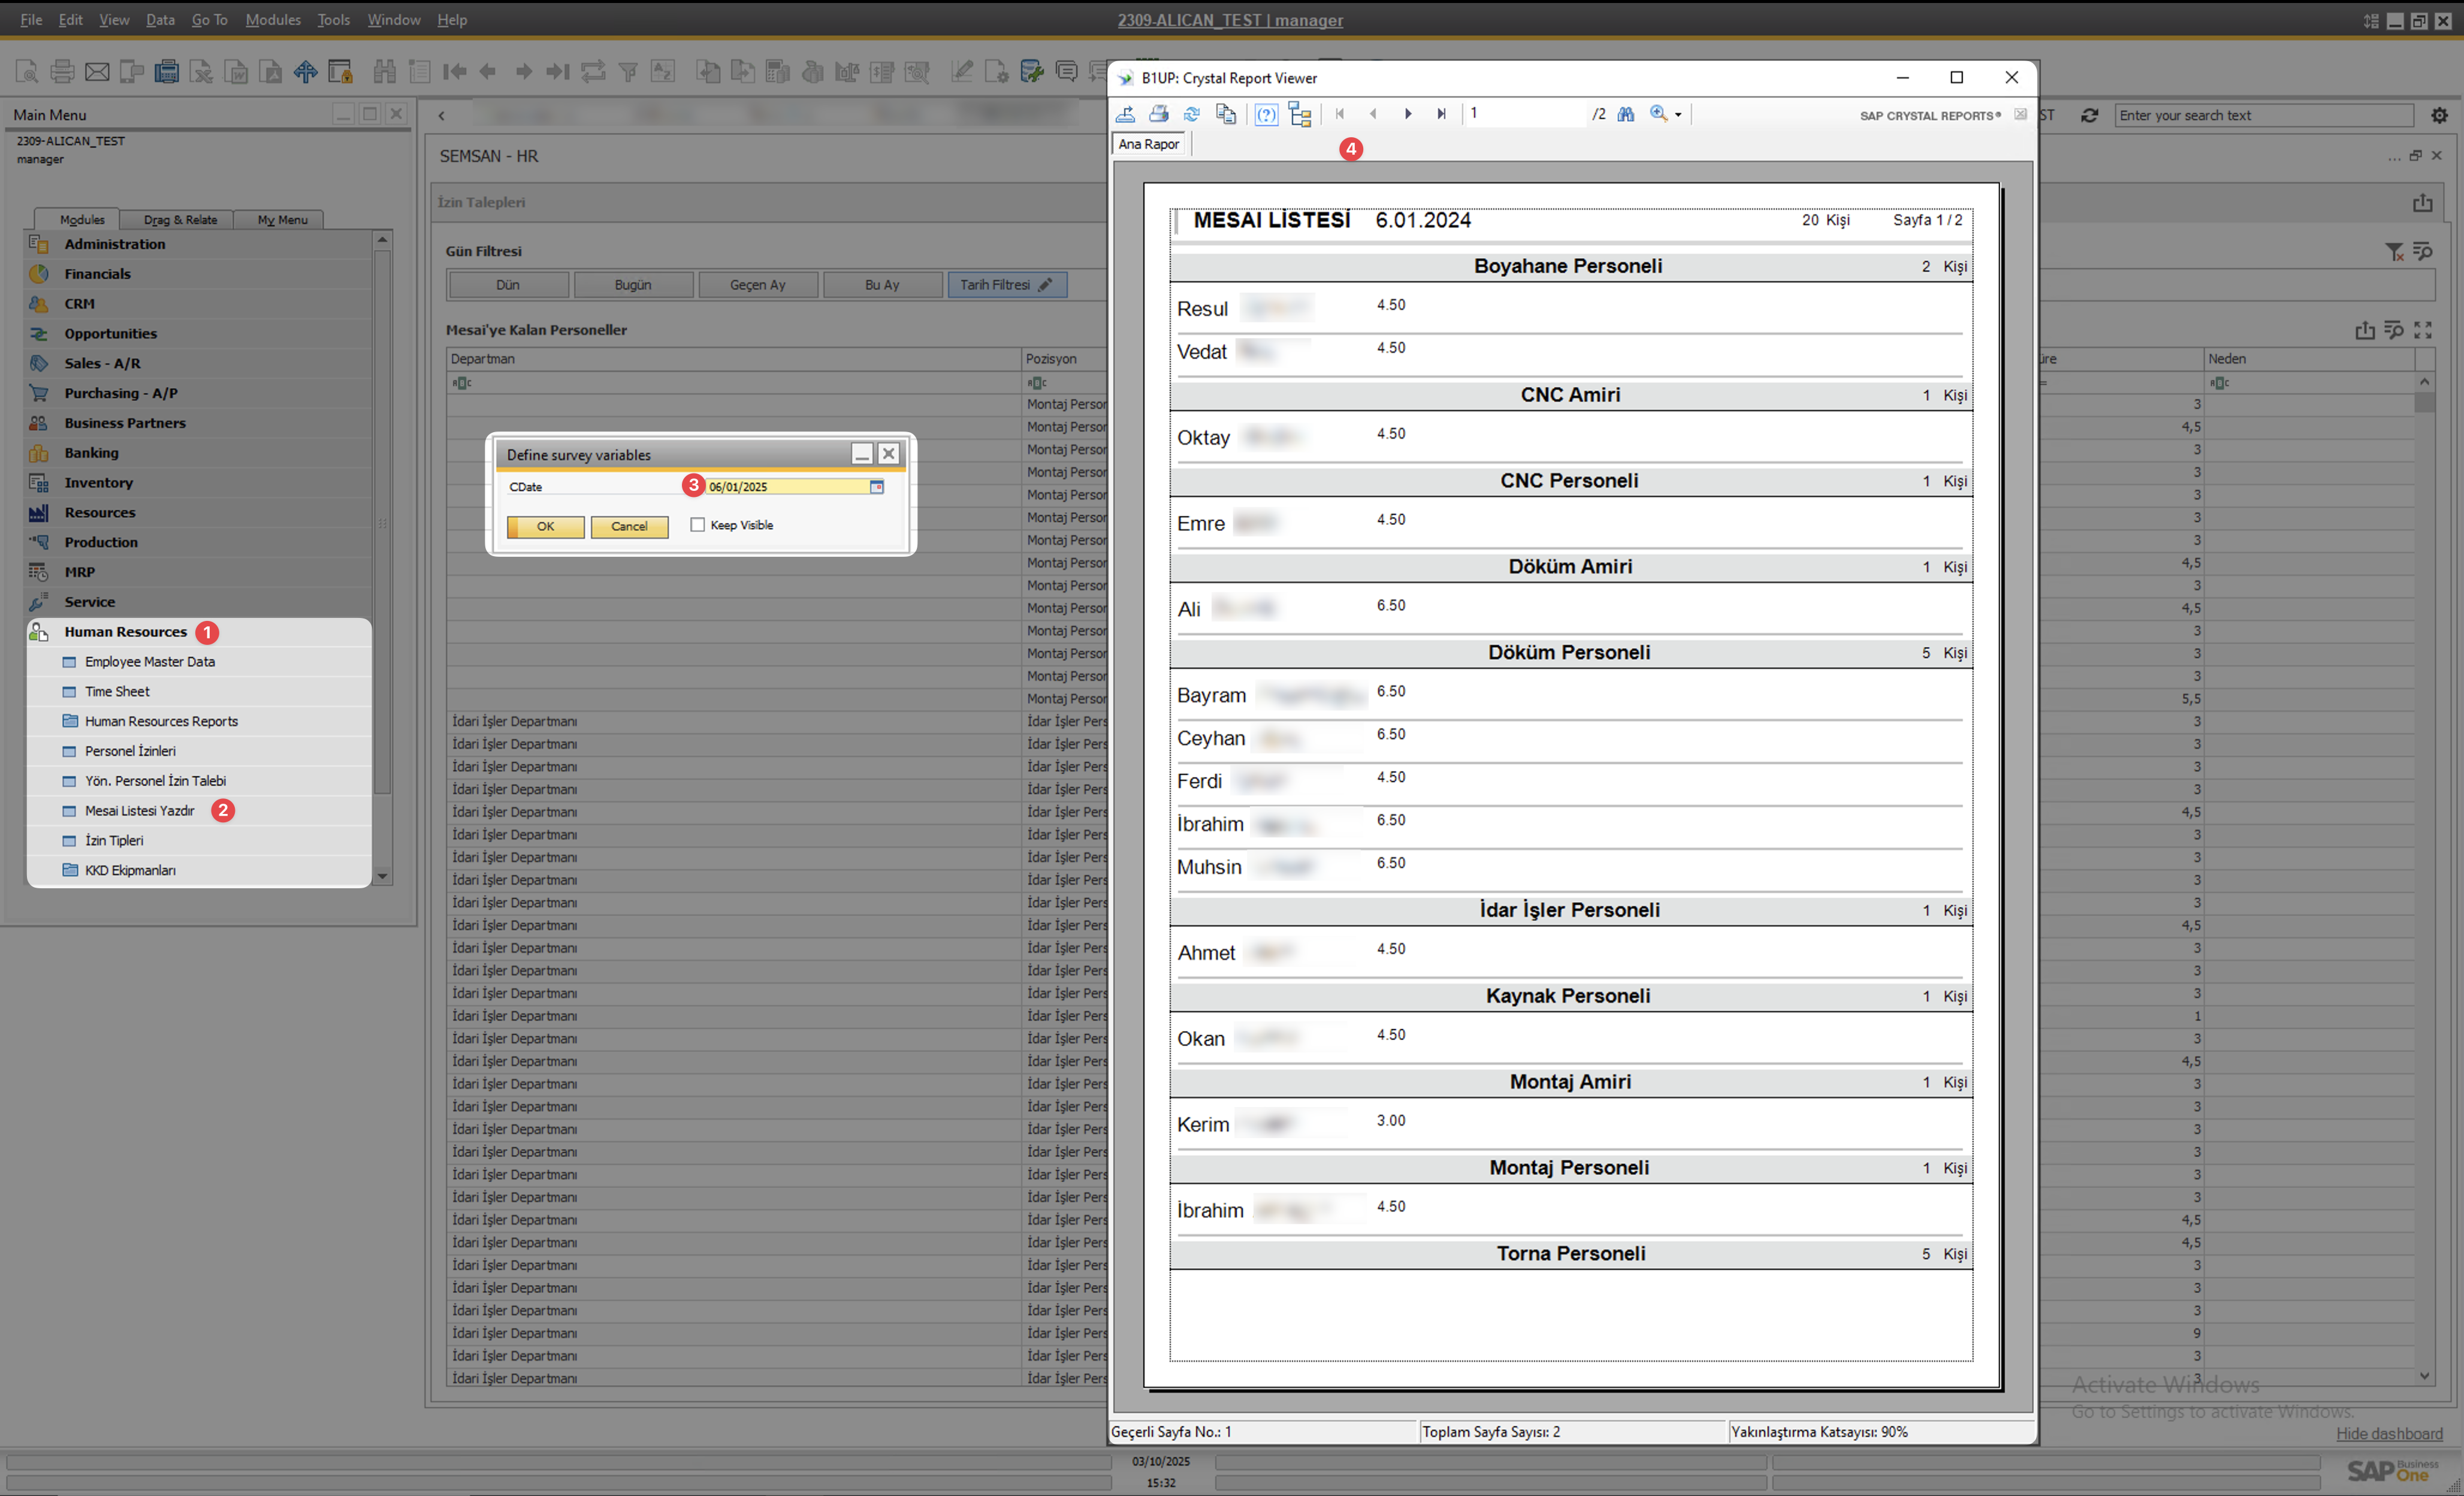Click OK in Define survey variables
Image resolution: width=2464 pixels, height=1496 pixels.
(545, 527)
